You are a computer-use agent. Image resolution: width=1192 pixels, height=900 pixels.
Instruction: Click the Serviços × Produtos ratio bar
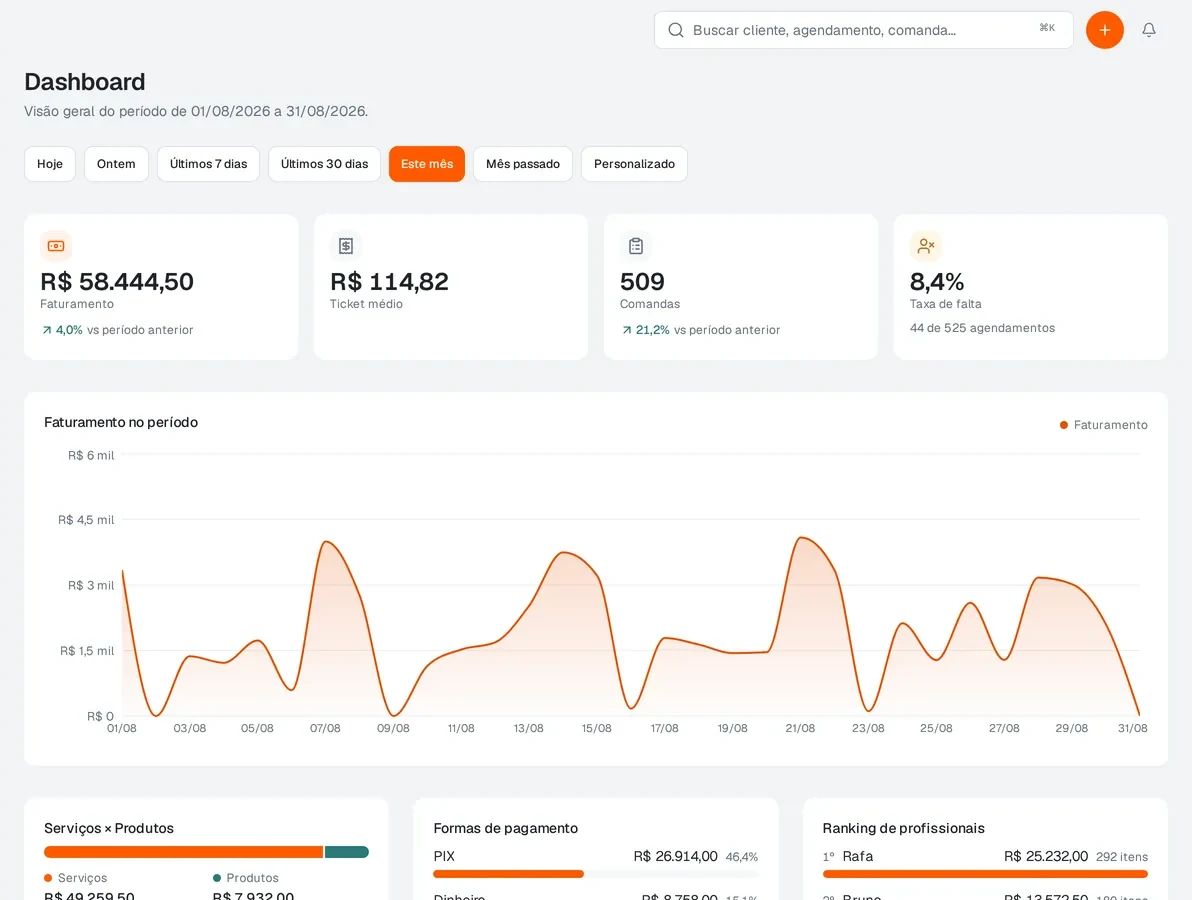coord(206,852)
